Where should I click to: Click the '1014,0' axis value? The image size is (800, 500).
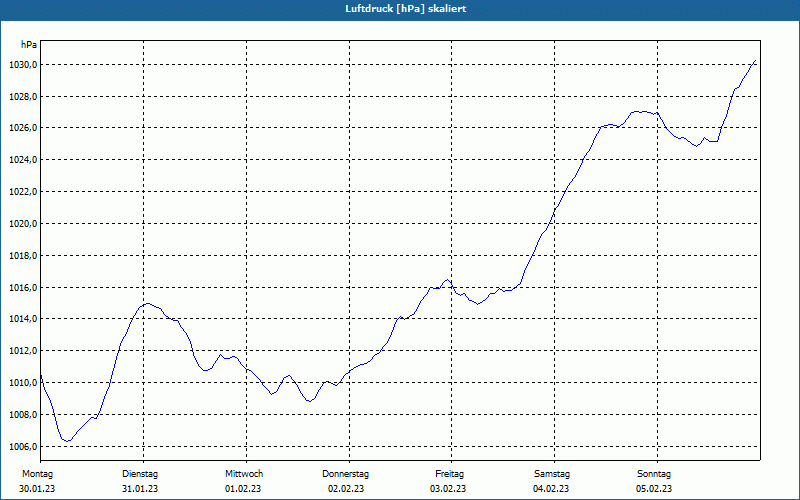tap(22, 319)
